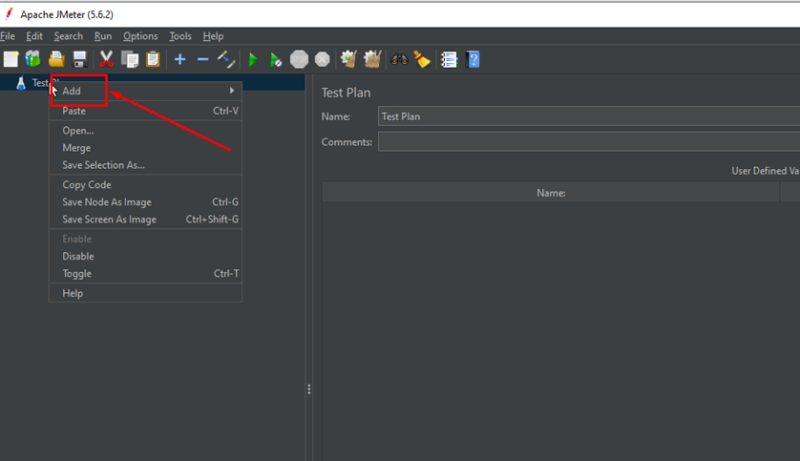Click the Help question mark icon

click(x=473, y=59)
